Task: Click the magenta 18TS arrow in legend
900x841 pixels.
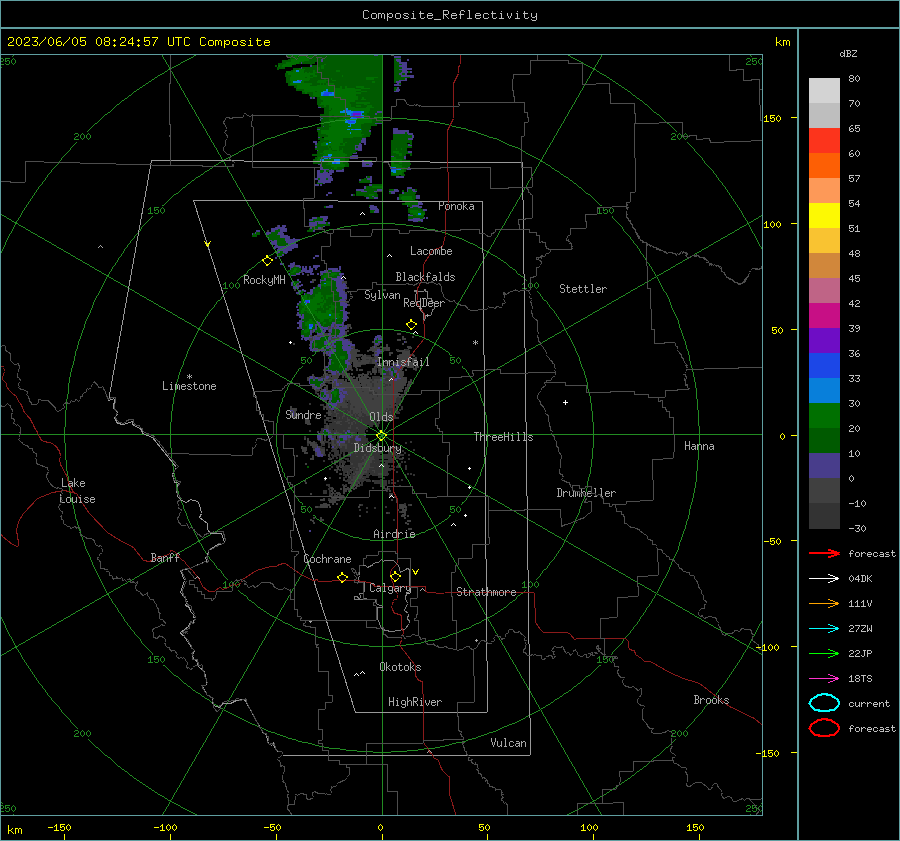Action: 824,679
